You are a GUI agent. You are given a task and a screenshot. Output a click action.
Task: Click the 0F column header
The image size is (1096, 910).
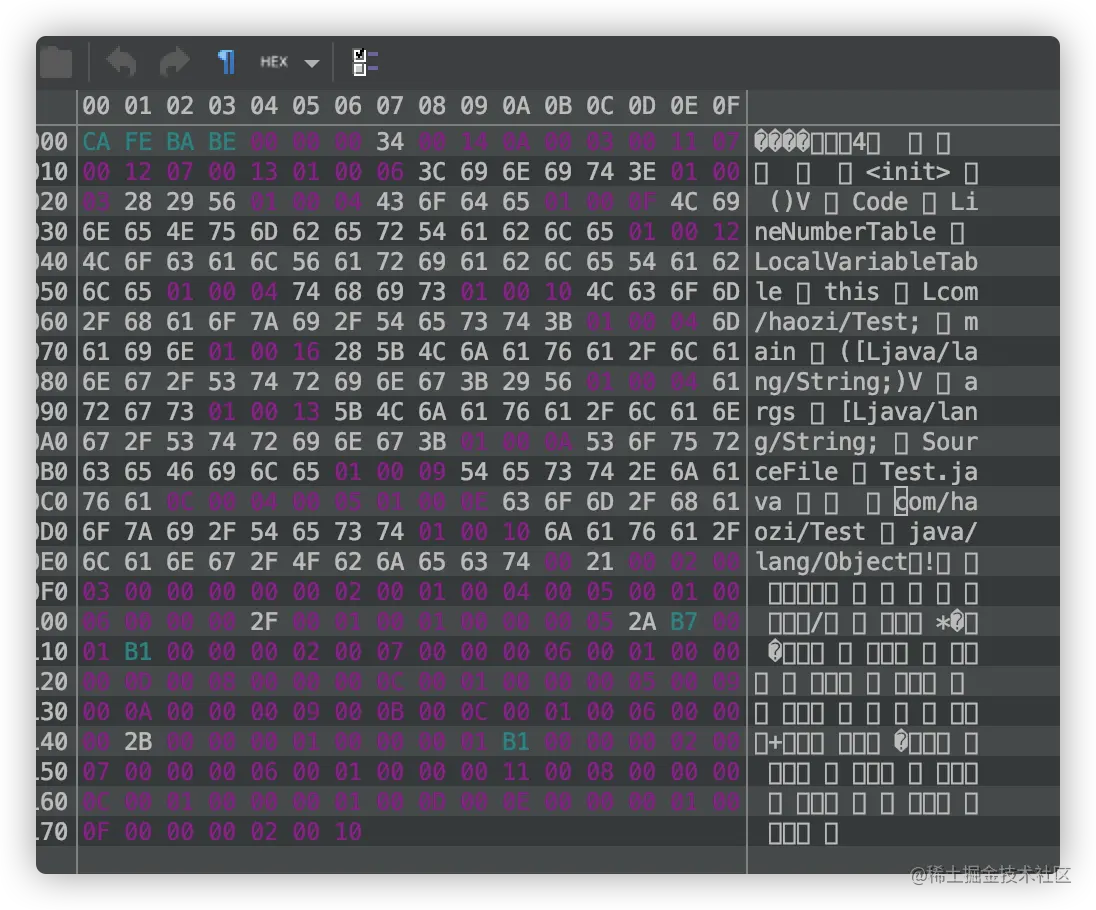pos(726,106)
